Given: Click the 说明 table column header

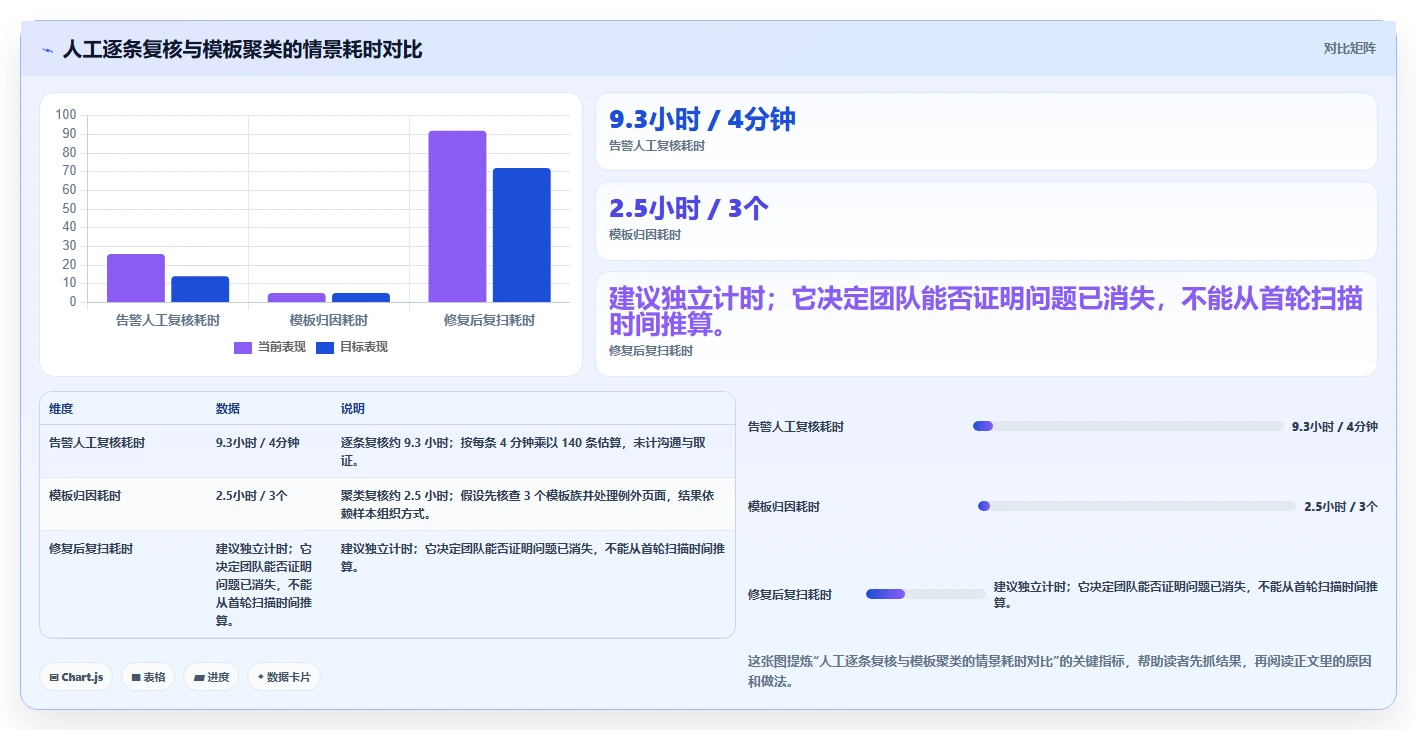Looking at the screenshot, I should (353, 409).
